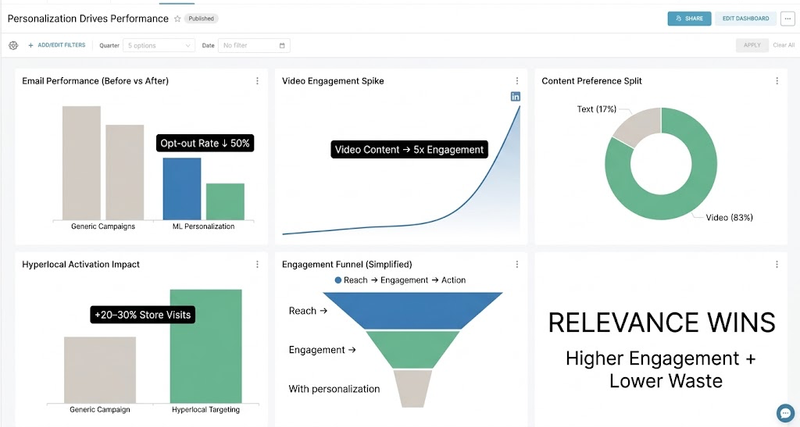The height and width of the screenshot is (427, 800).
Task: Share the dashboard with SHARE button
Action: pyautogui.click(x=689, y=18)
